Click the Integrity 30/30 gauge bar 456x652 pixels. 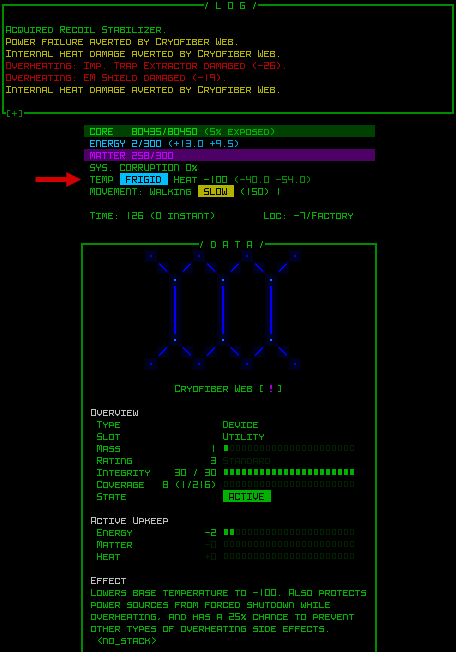(289, 472)
